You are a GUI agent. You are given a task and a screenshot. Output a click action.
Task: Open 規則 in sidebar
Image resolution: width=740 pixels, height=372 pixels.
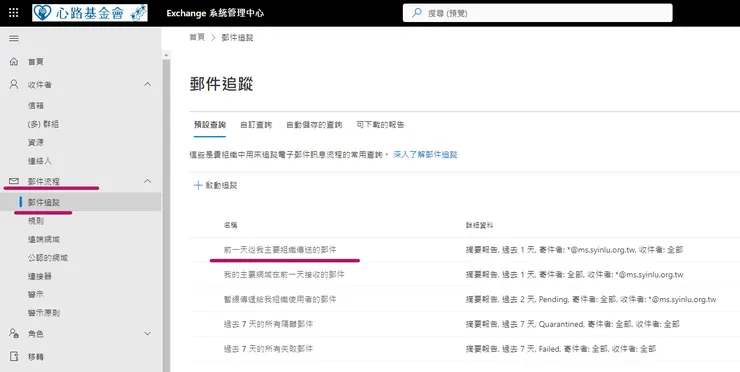[36, 221]
